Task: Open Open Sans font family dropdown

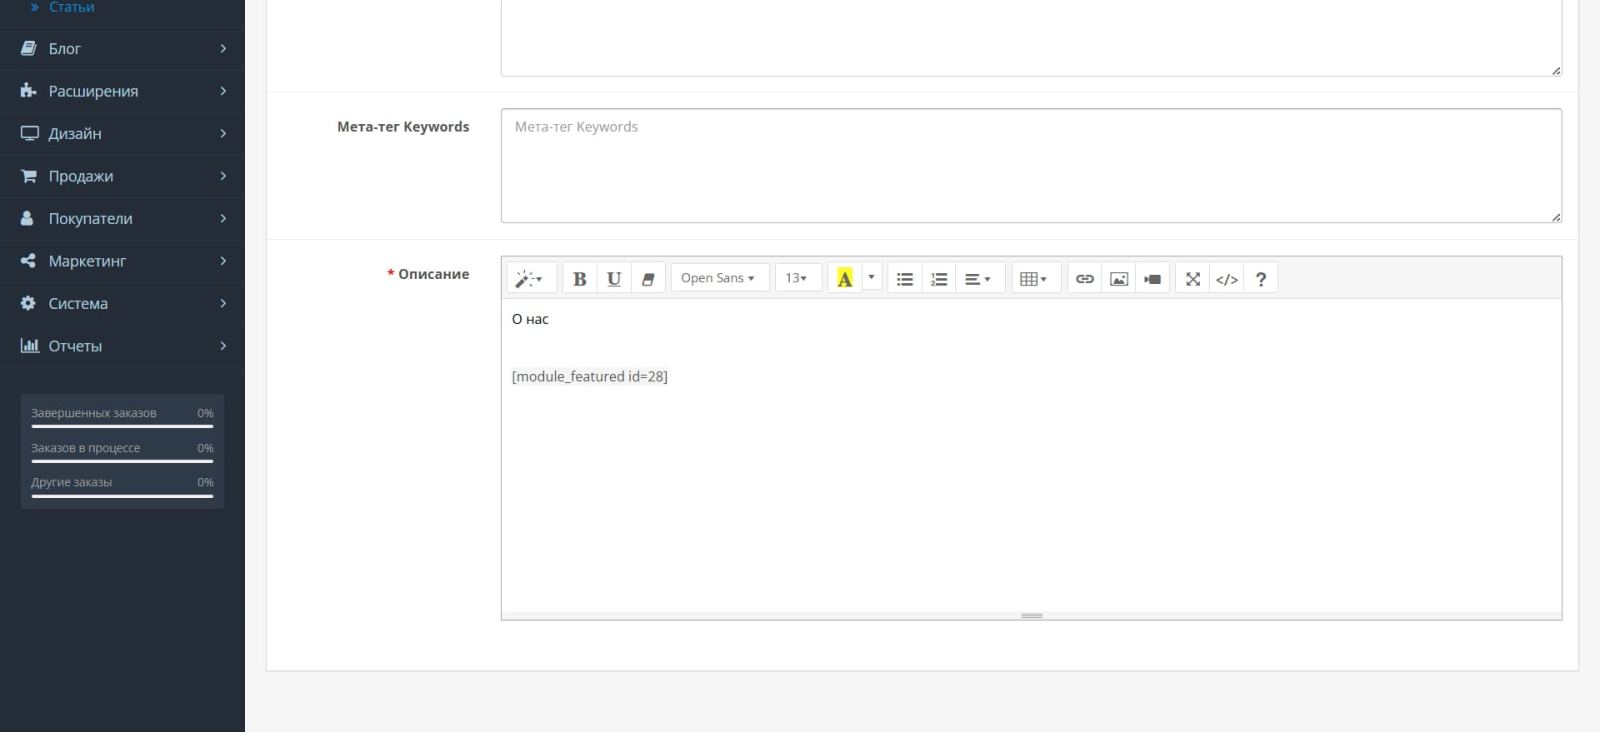Action: coord(719,278)
